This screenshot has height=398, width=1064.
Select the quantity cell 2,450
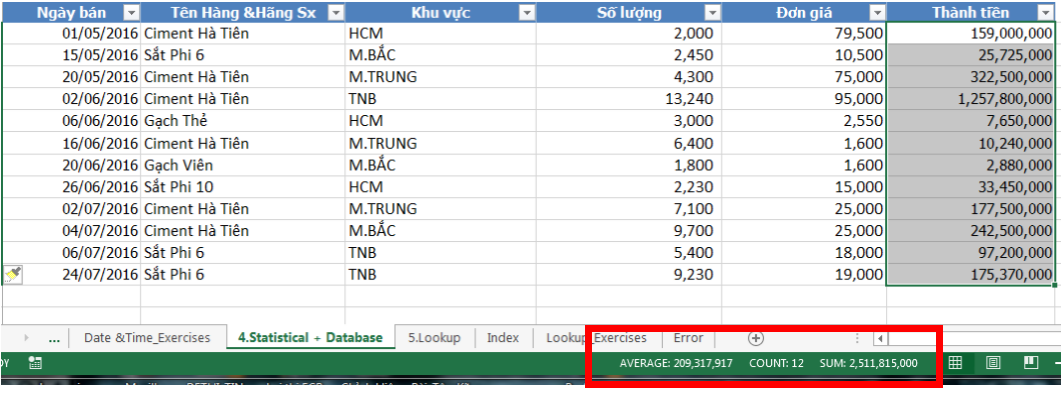[x=629, y=55]
